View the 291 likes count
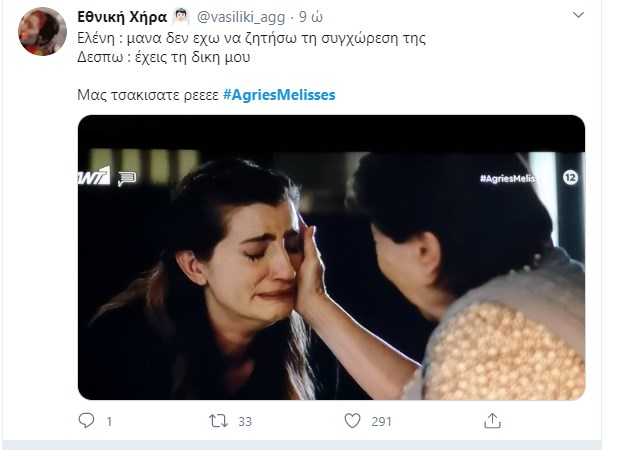Viewport: 626px width, 450px height. click(x=381, y=421)
